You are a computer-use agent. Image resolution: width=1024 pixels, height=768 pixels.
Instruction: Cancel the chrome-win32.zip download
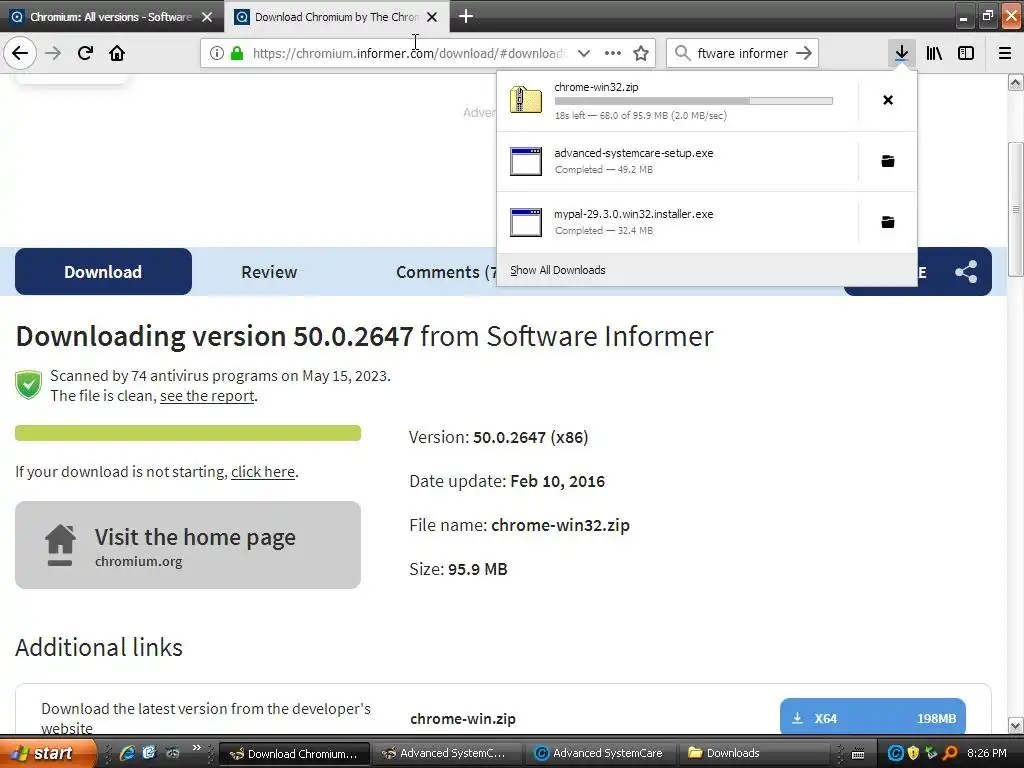point(888,100)
